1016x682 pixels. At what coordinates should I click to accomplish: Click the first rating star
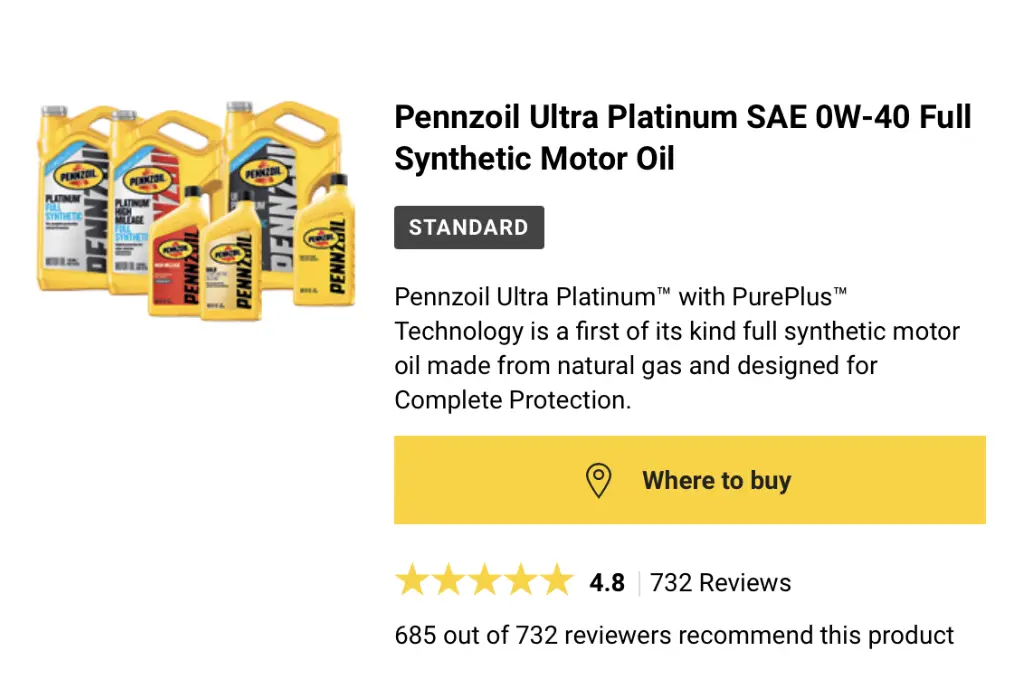[412, 581]
